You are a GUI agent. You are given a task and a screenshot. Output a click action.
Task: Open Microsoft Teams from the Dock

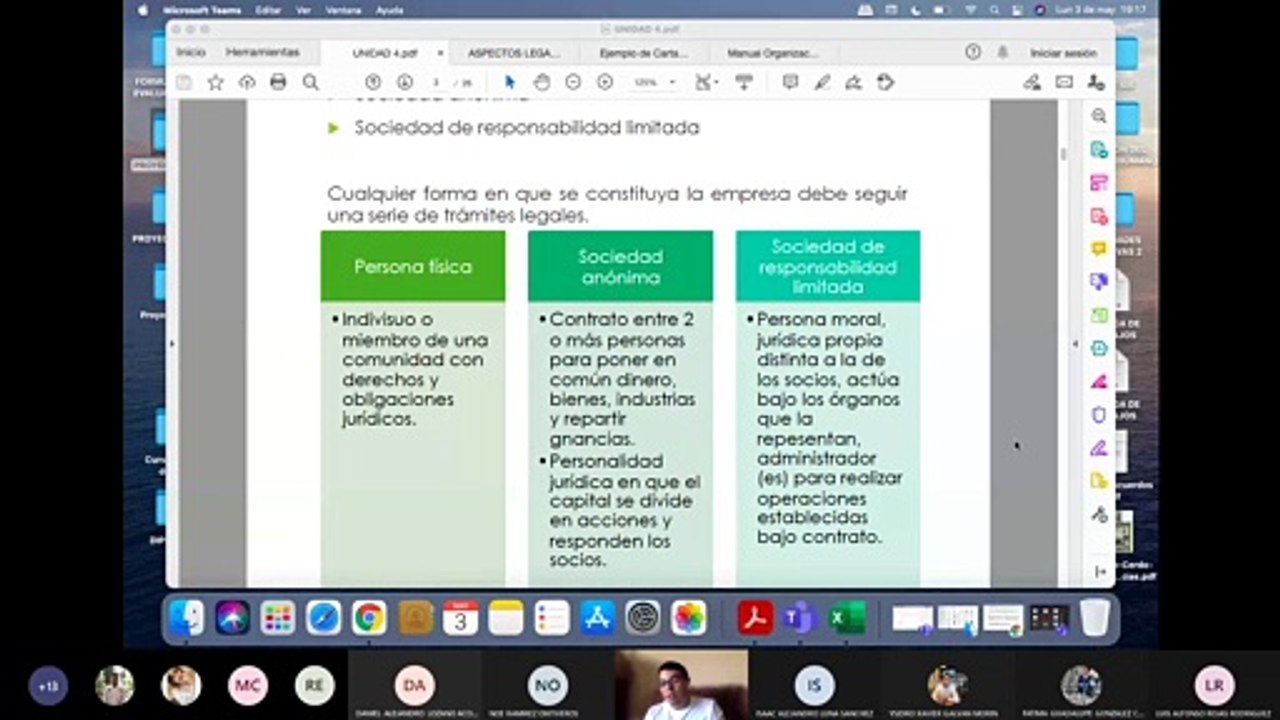pyautogui.click(x=801, y=618)
